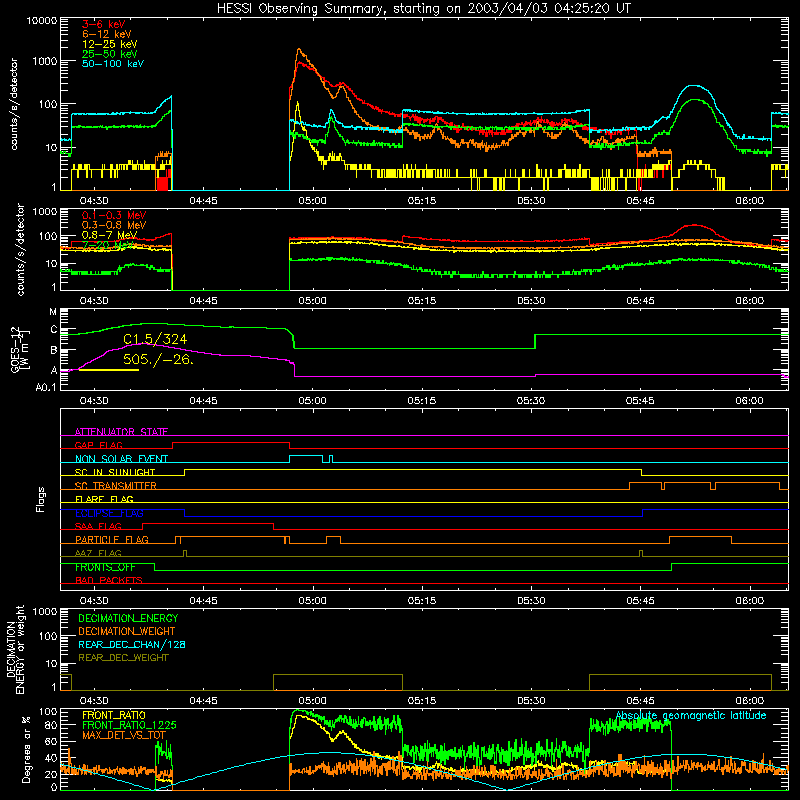Click the 04:30 tick under the decimation panel
The image size is (800, 800).
tap(94, 701)
